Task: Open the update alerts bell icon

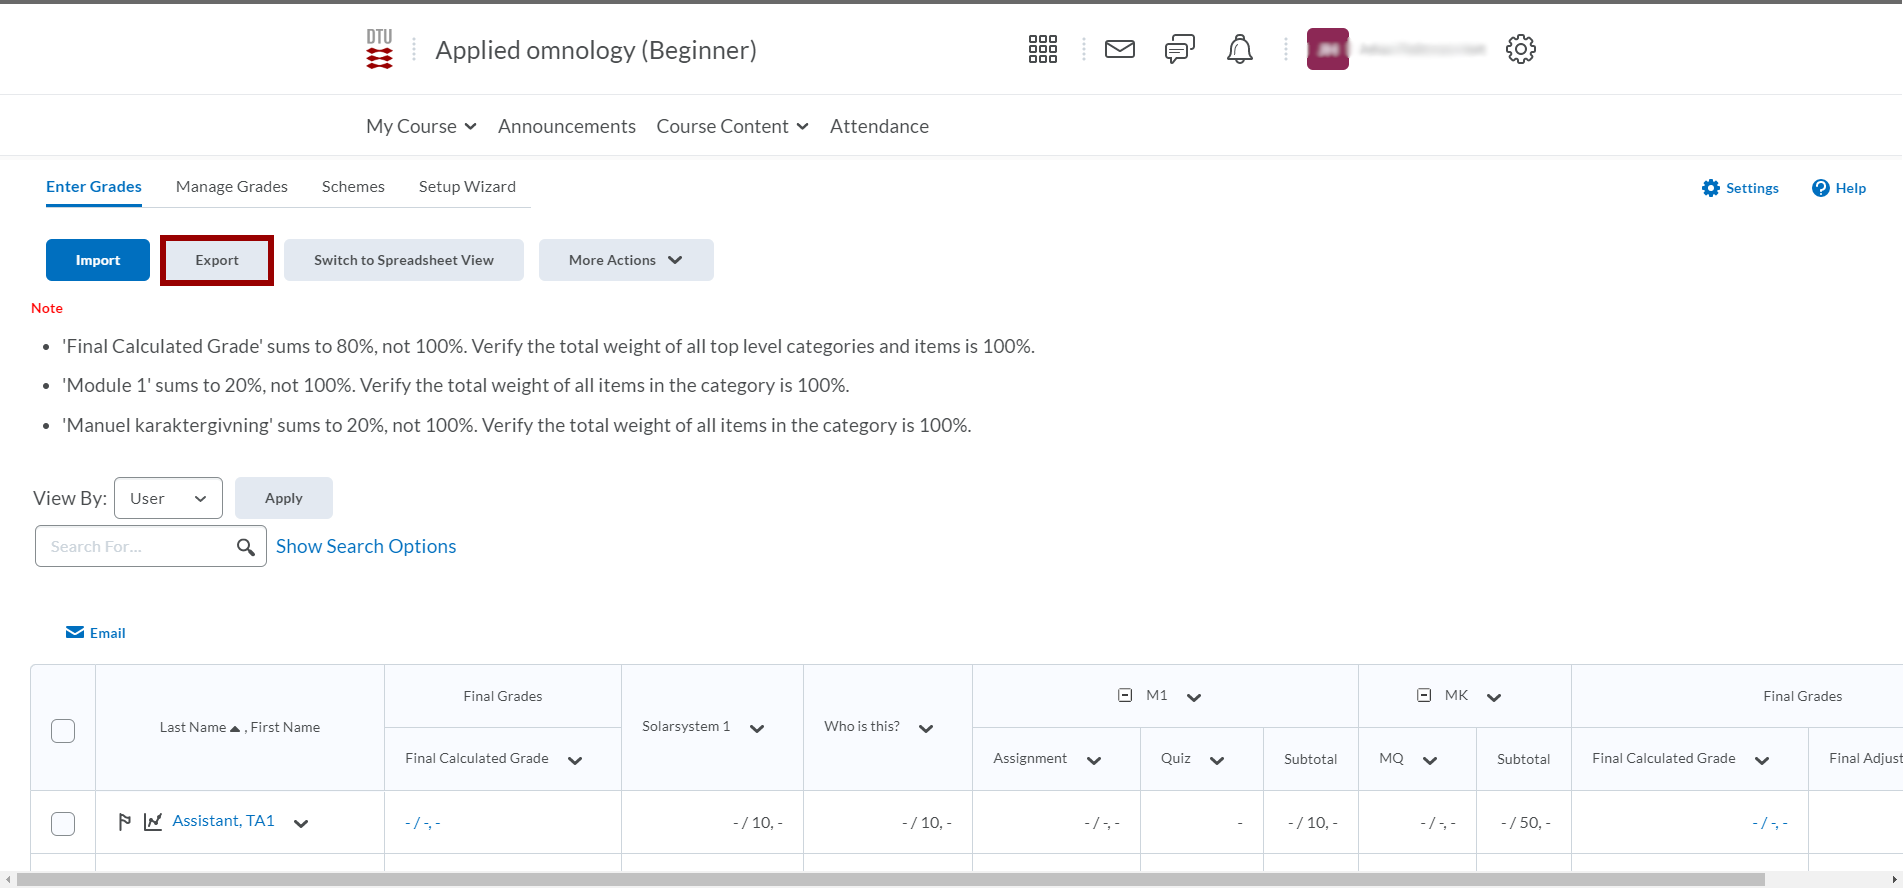Action: [1239, 49]
